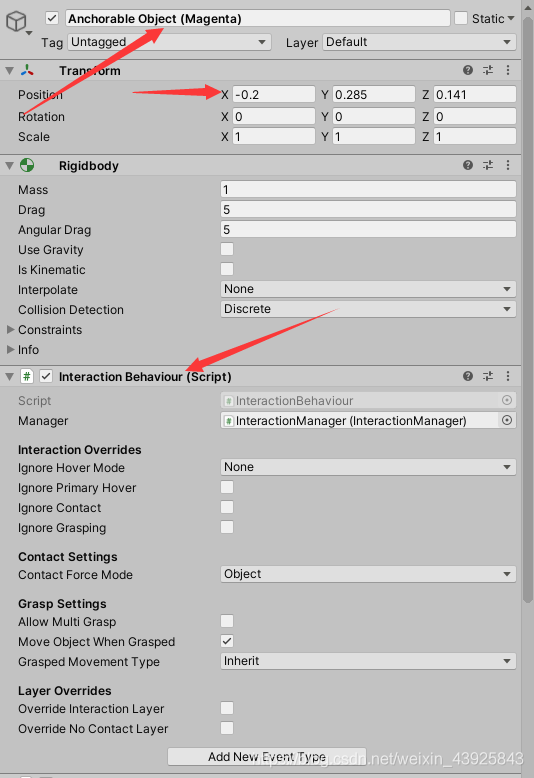The height and width of the screenshot is (778, 534).
Task: Click the Mass value field
Action: point(368,190)
